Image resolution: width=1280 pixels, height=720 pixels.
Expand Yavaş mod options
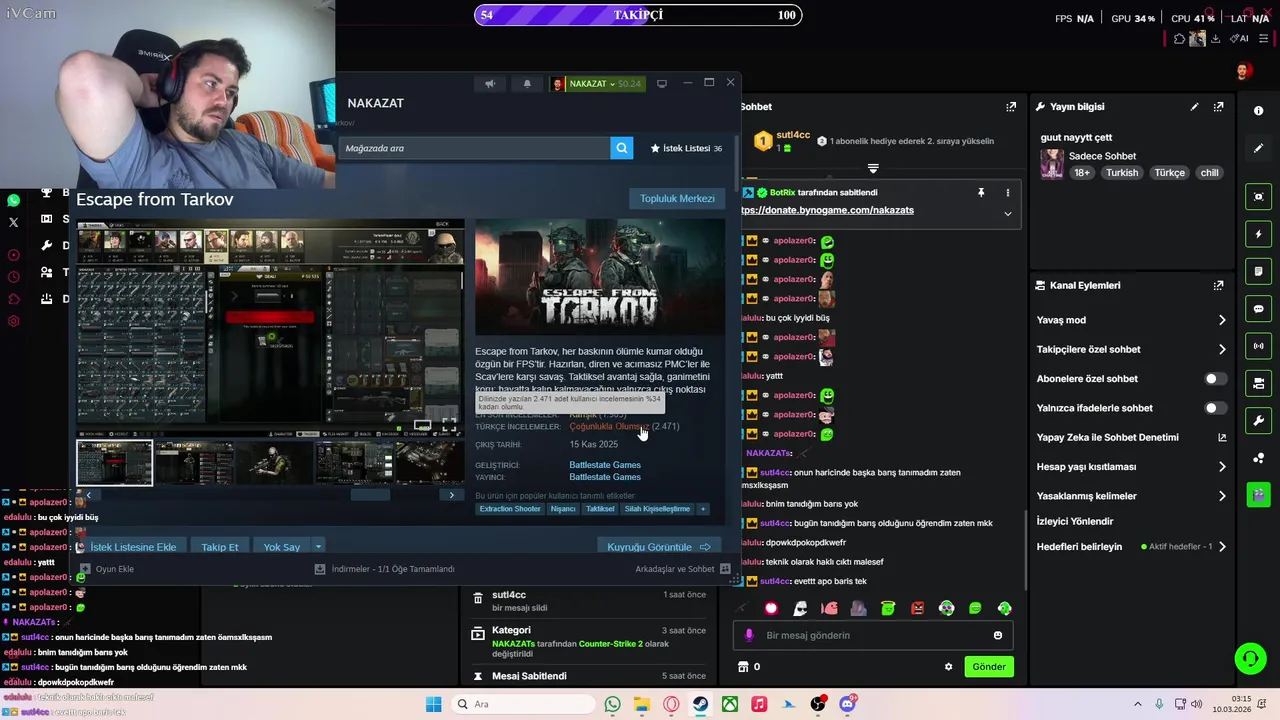(1222, 320)
